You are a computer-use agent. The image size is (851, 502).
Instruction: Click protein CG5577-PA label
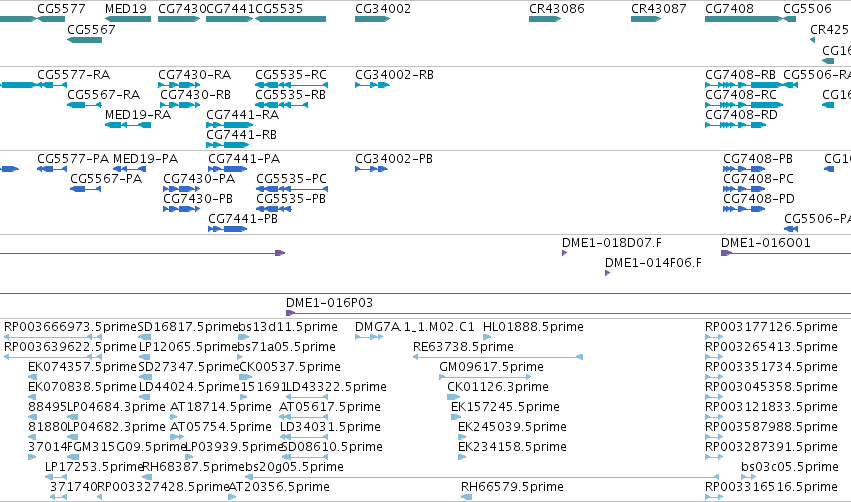tap(73, 158)
